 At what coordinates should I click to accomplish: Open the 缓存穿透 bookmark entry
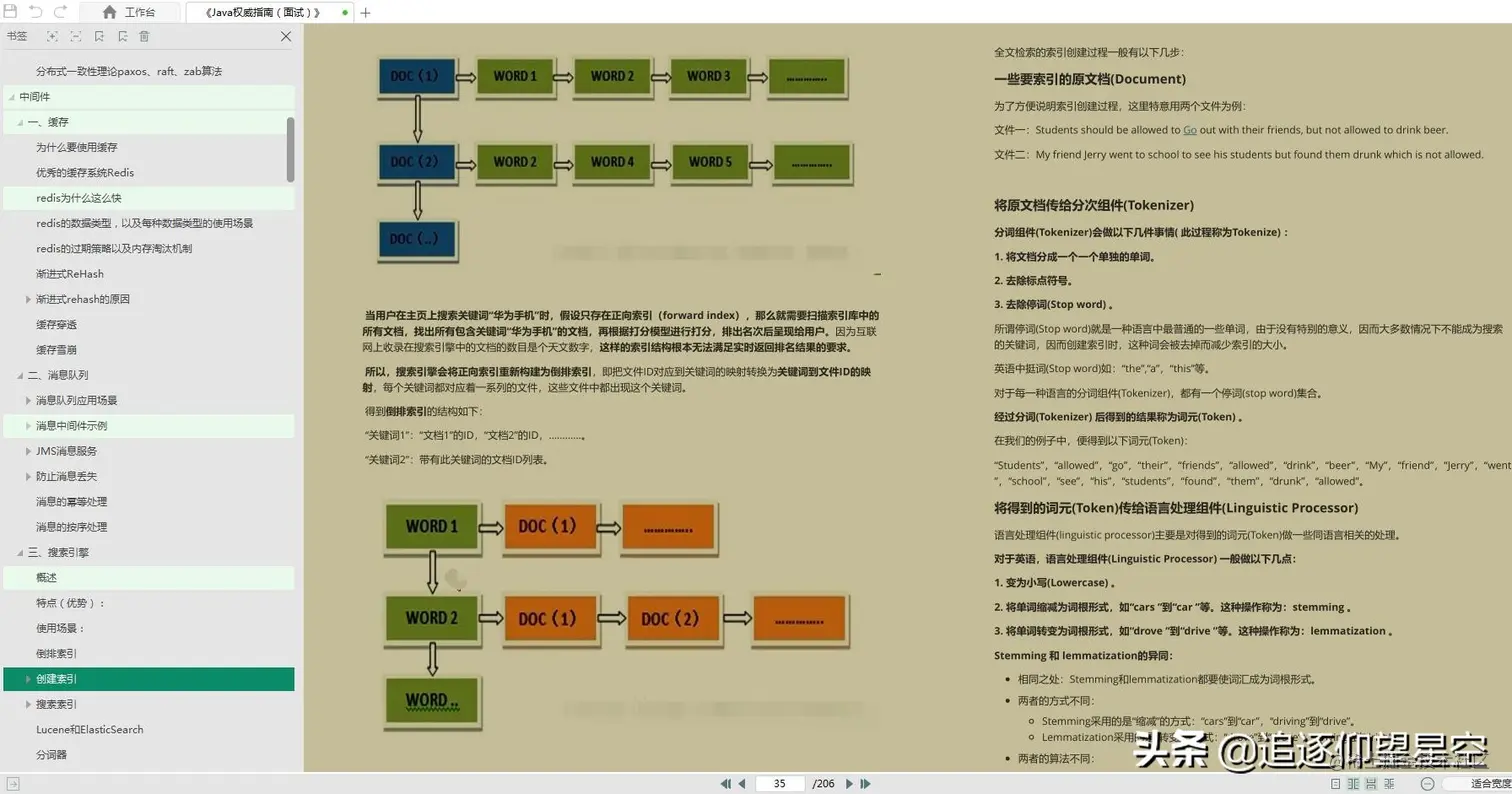[56, 324]
